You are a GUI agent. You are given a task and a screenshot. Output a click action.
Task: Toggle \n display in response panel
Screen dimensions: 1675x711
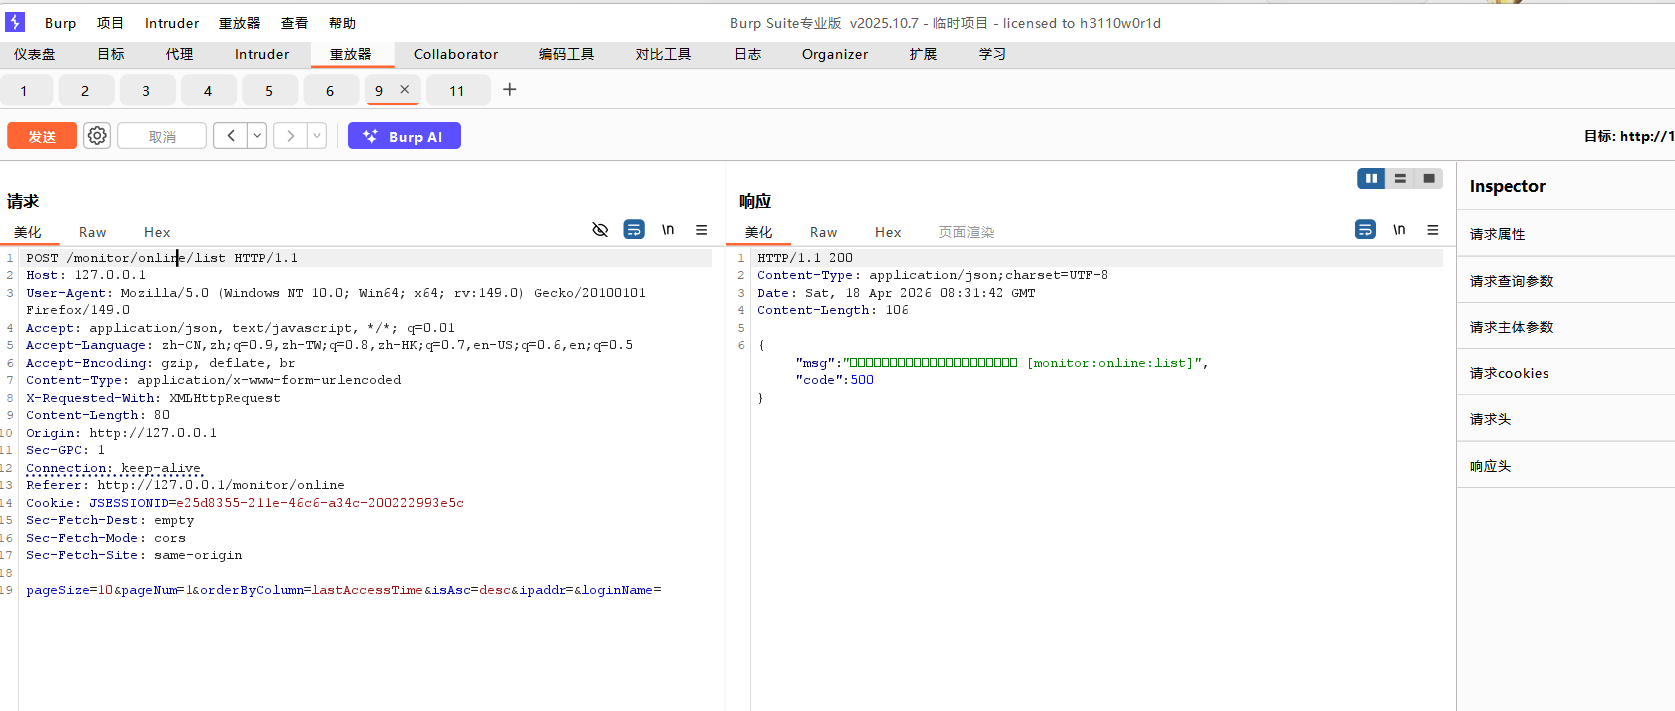(1399, 230)
